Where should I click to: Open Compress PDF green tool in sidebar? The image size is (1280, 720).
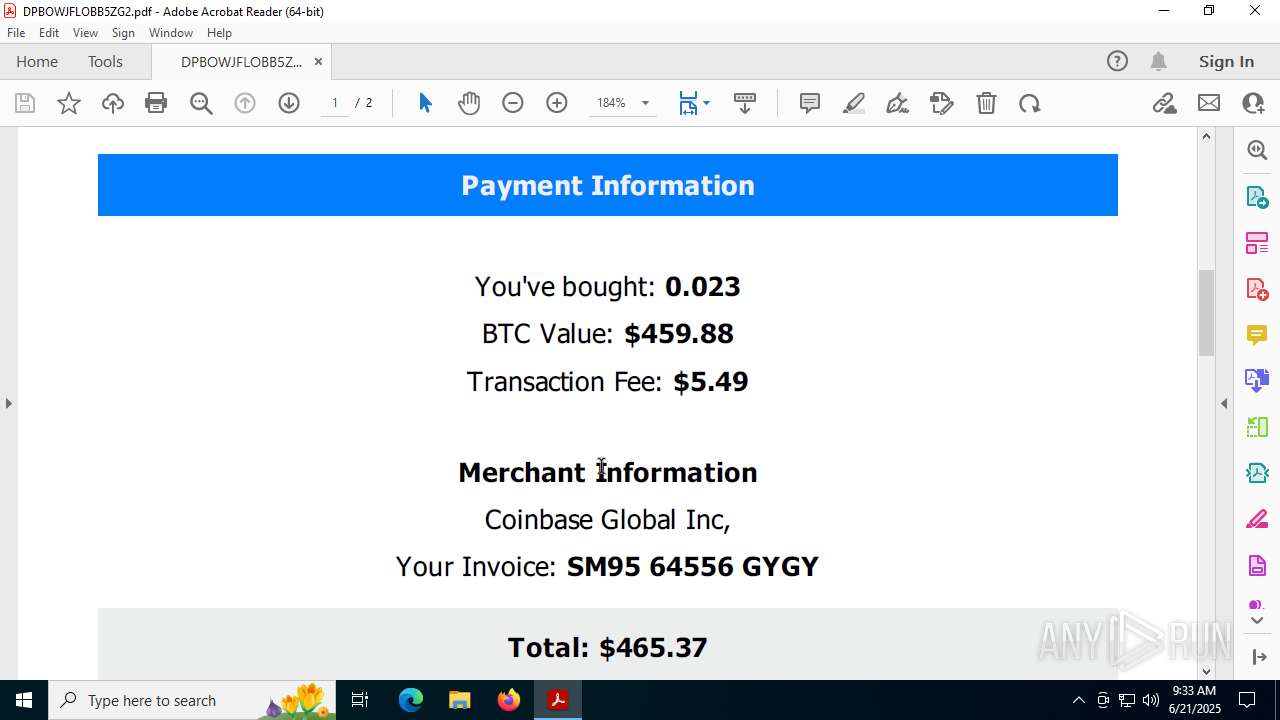(1257, 427)
